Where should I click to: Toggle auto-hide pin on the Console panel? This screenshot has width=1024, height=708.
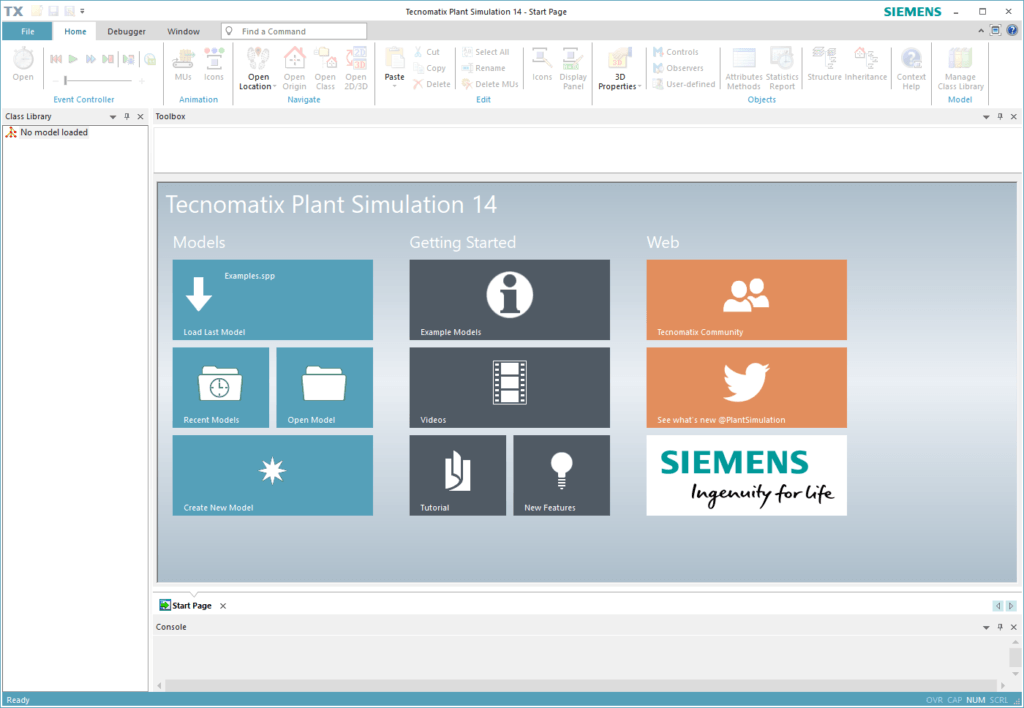click(x=1000, y=627)
